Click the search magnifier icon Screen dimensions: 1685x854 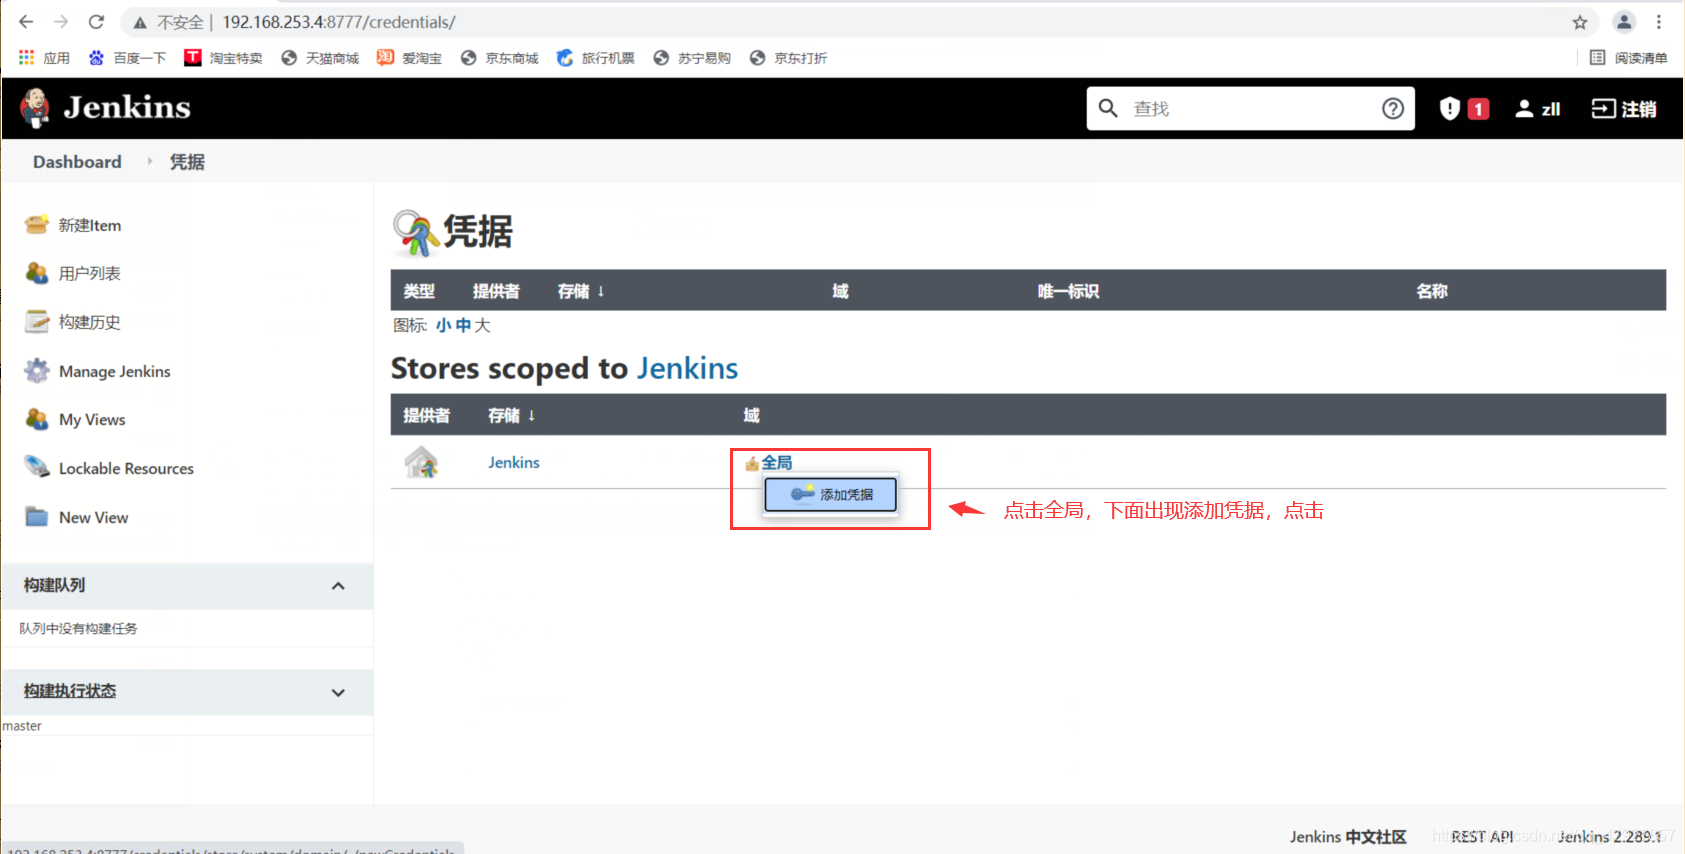click(1108, 108)
